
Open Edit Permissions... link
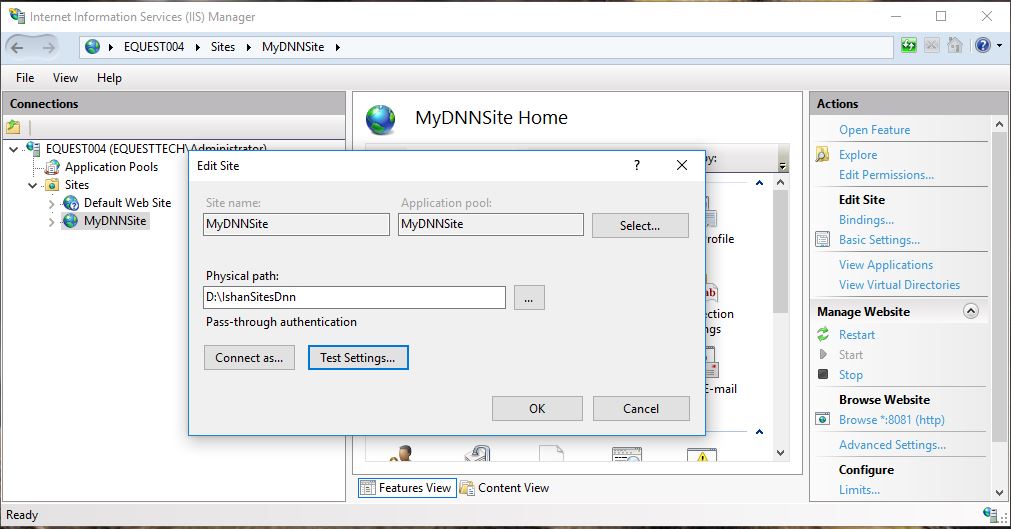click(886, 175)
